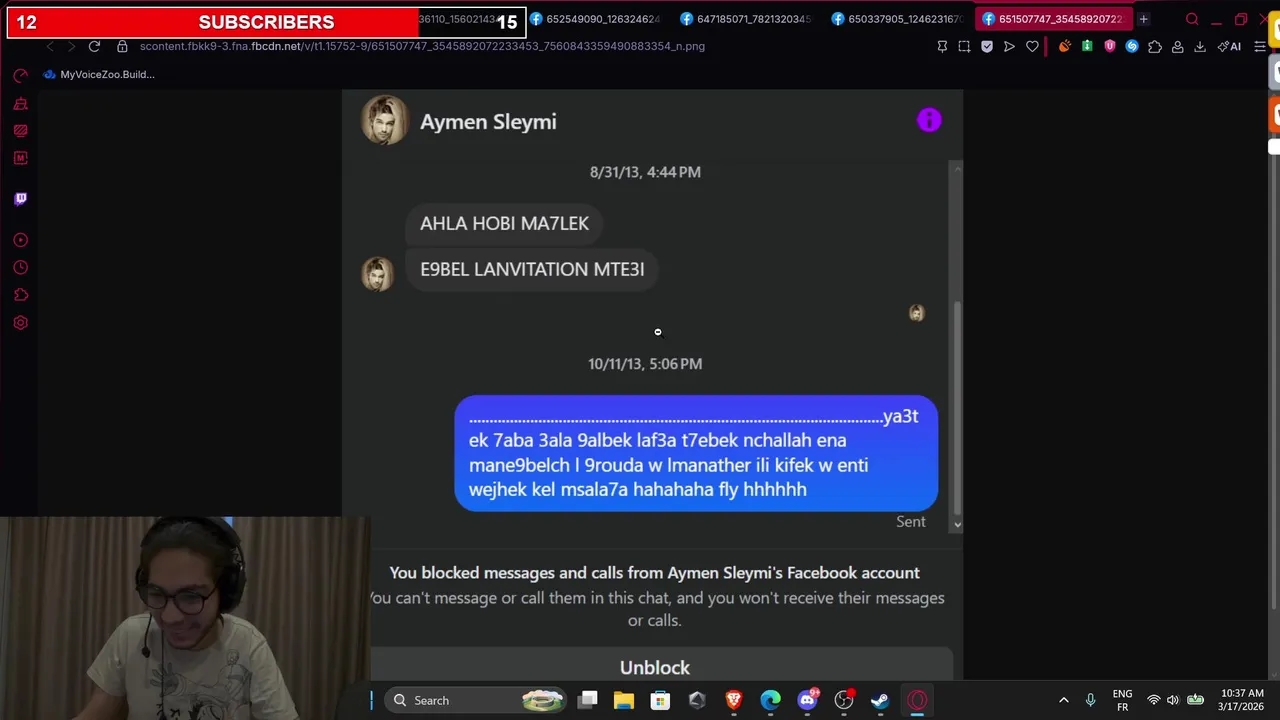1280x720 pixels.
Task: Go back with the browser back arrow
Action: coord(50,46)
